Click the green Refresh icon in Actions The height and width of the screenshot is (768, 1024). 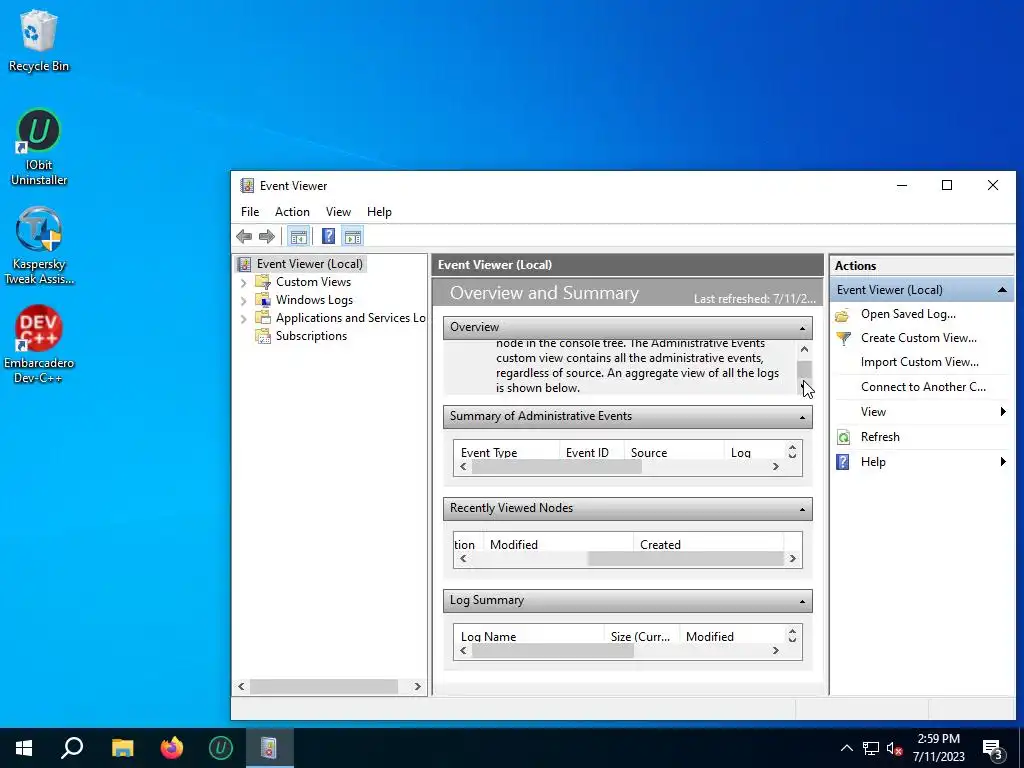click(x=843, y=437)
